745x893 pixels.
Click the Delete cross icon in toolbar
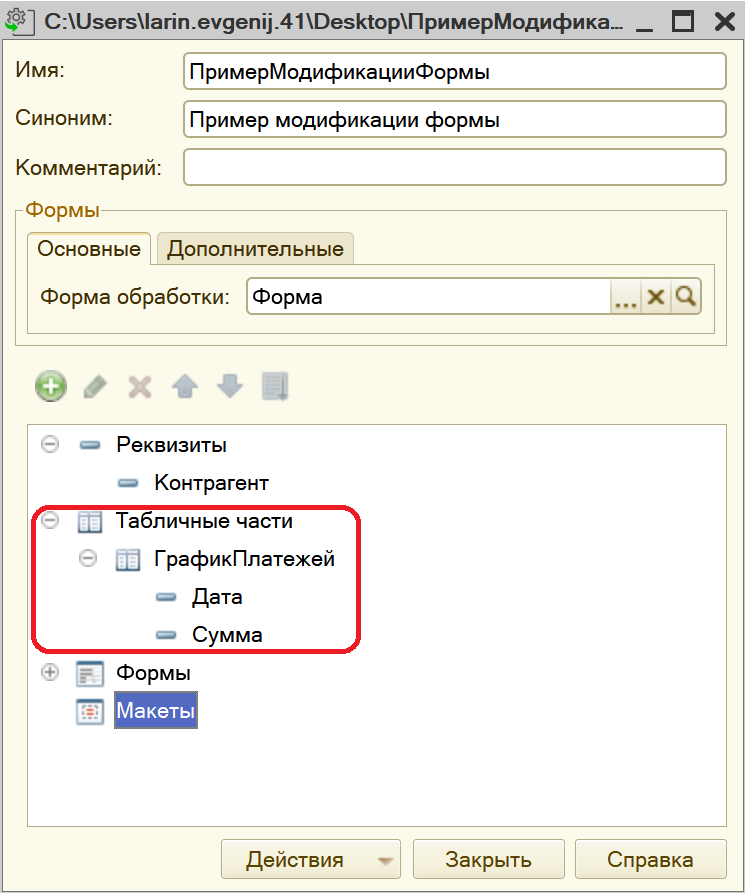tap(140, 387)
